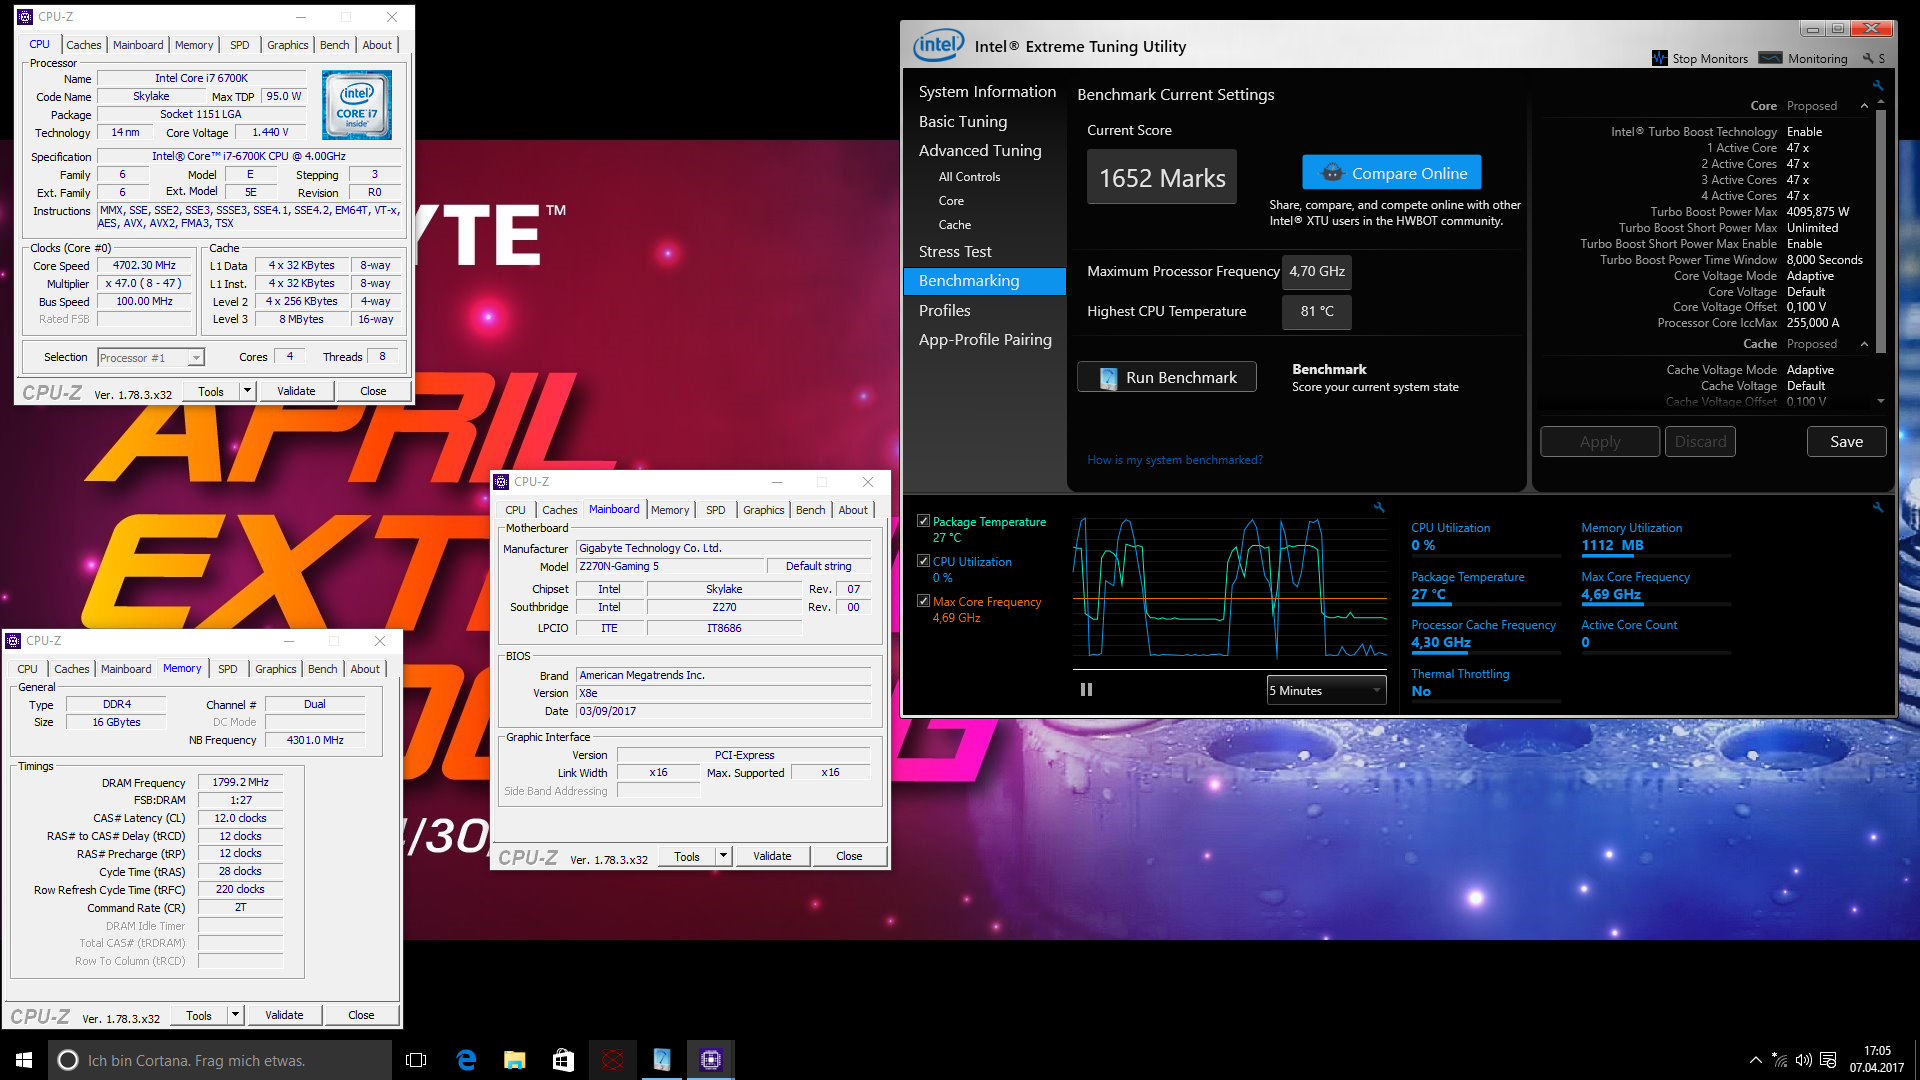Open the Action Center notifications icon
This screenshot has height=1080, width=1920.
[1829, 1060]
